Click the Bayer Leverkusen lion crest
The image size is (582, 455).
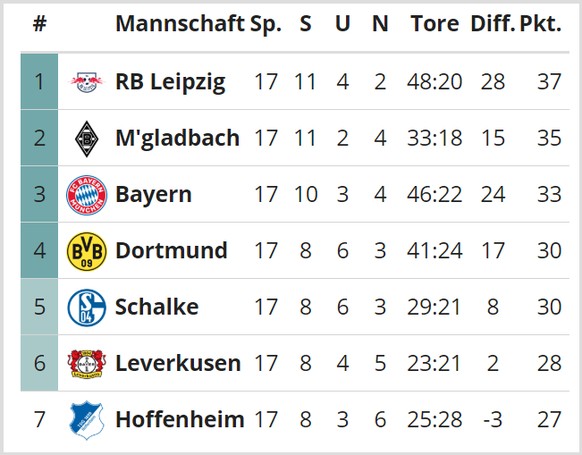86,364
